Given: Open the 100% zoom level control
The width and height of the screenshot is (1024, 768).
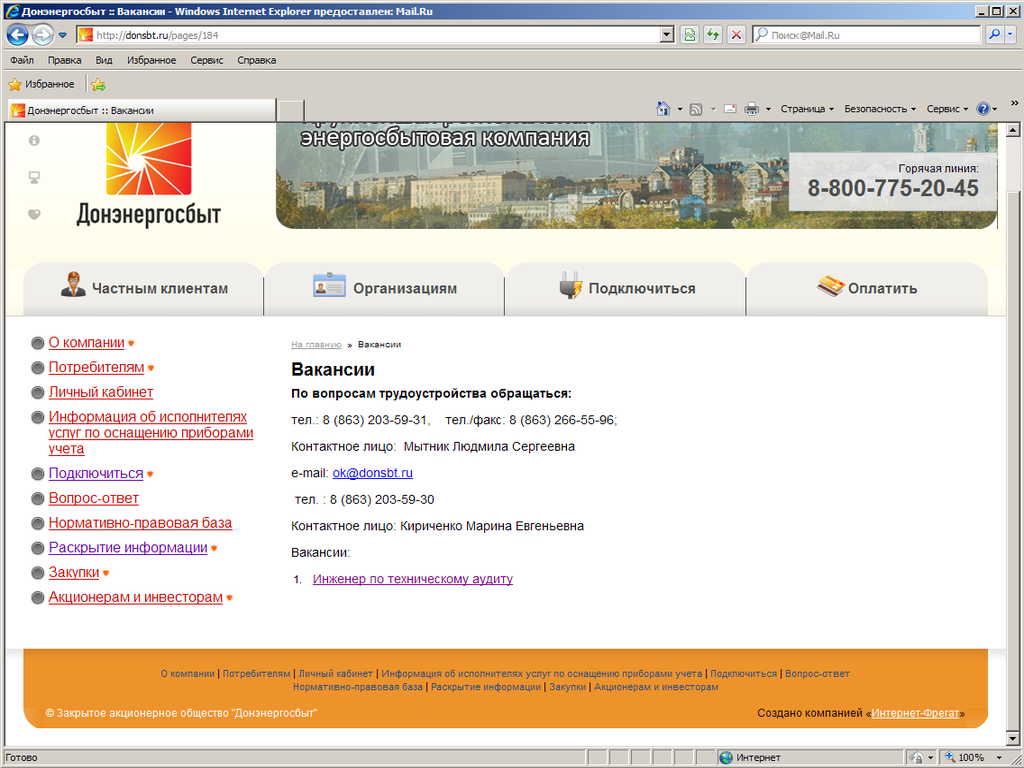Looking at the screenshot, I should 972,758.
